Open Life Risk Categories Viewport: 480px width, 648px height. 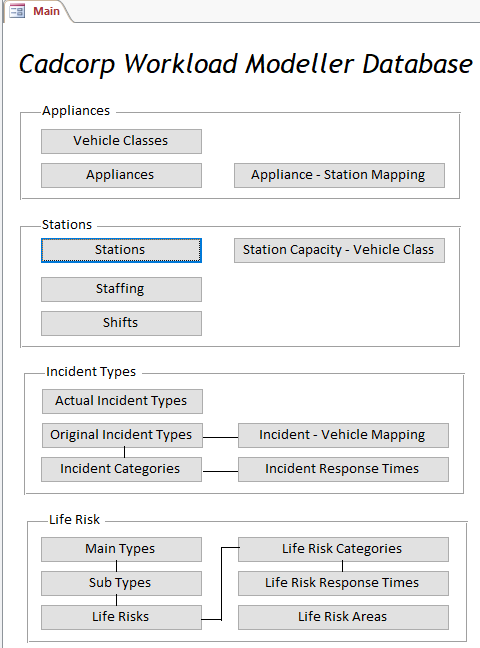[343, 549]
